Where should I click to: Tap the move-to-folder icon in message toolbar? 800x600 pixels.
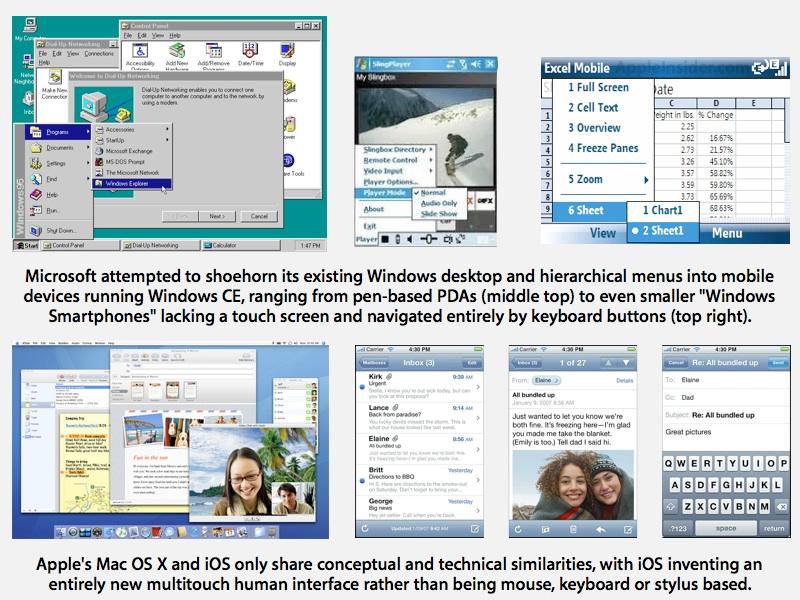tap(545, 530)
